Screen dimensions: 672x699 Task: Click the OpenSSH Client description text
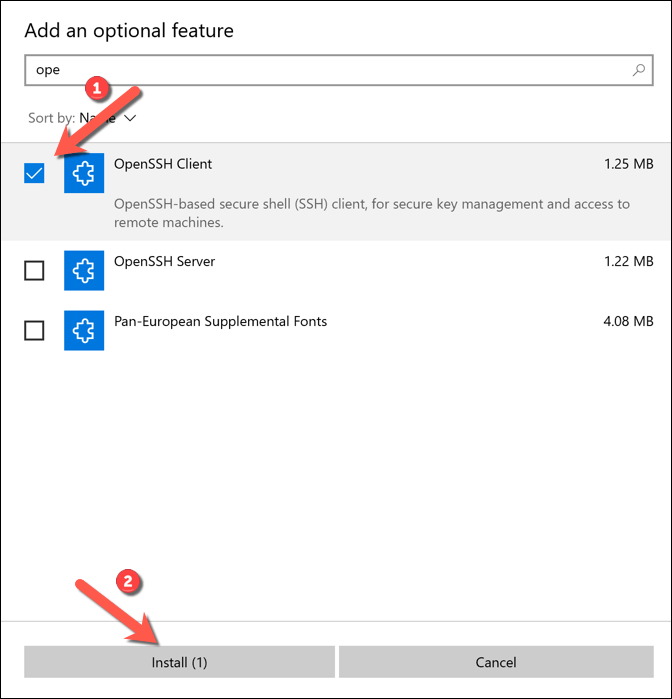[371, 213]
